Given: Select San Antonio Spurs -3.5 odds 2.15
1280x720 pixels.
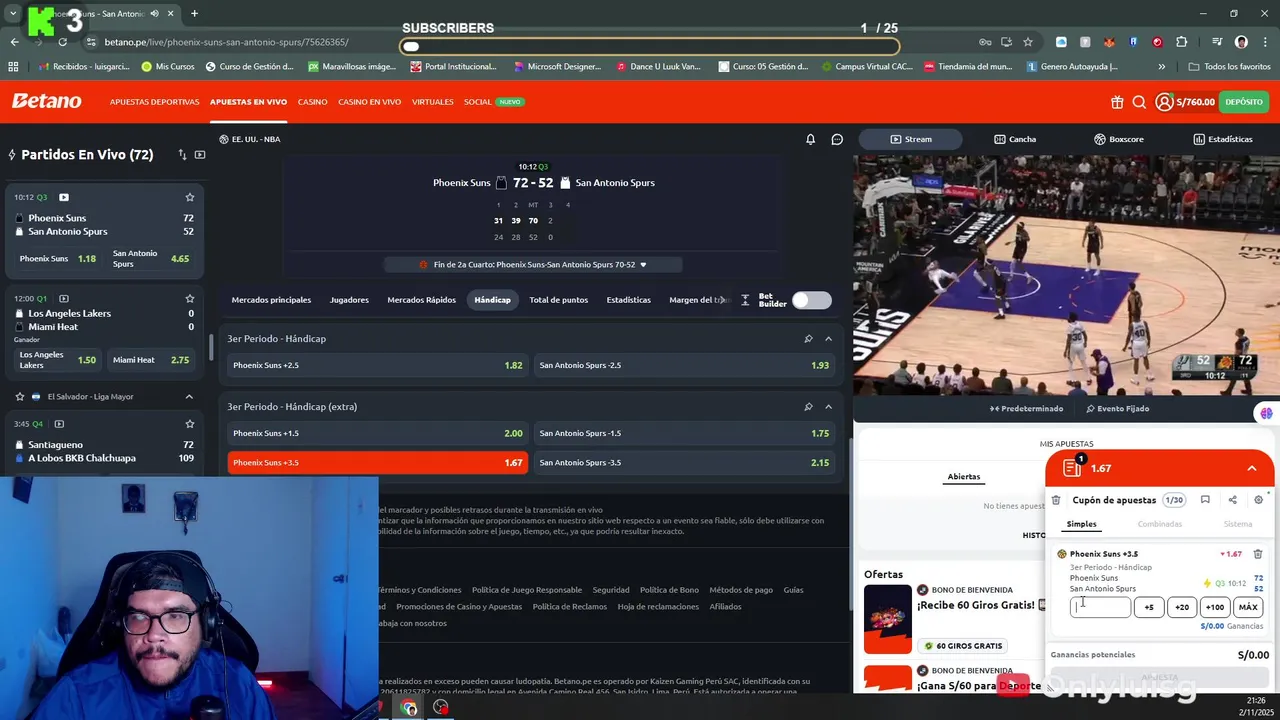Looking at the screenshot, I should tap(684, 462).
